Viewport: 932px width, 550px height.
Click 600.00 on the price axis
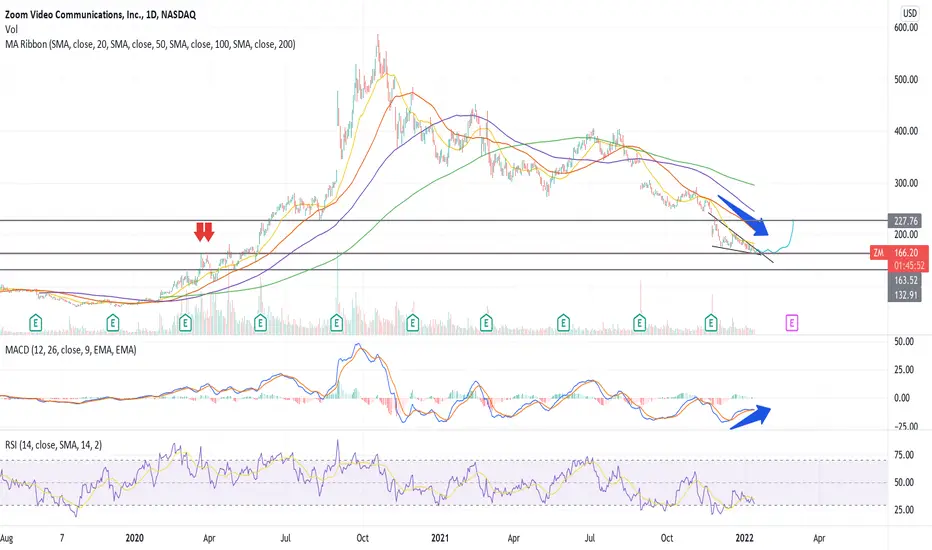pos(906,27)
